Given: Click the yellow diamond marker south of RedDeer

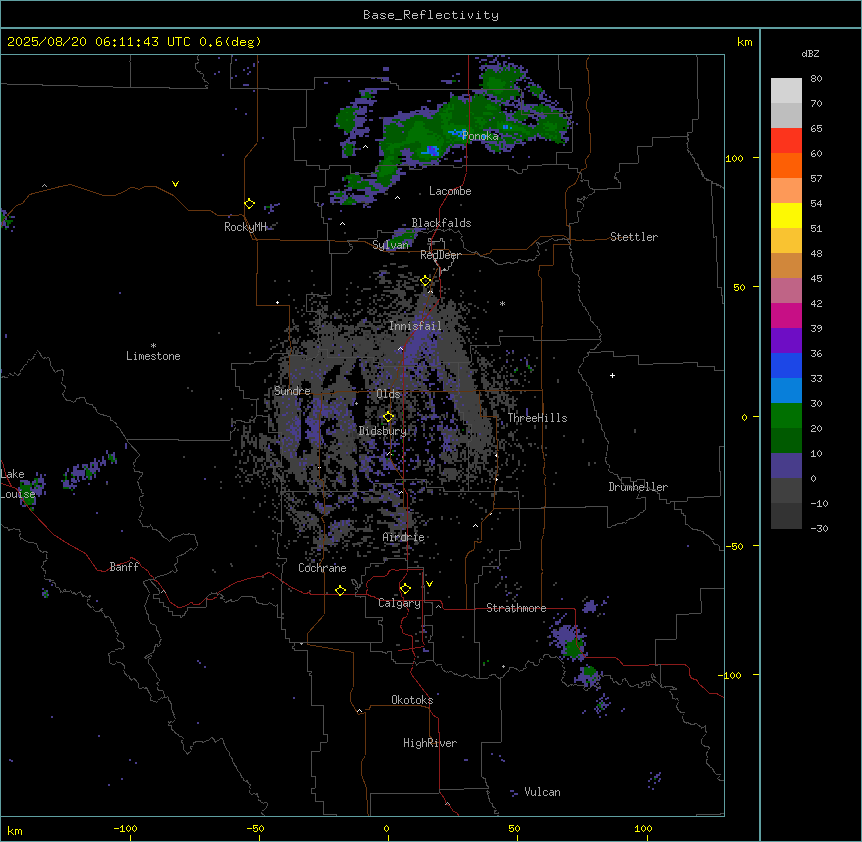Looking at the screenshot, I should 426,281.
